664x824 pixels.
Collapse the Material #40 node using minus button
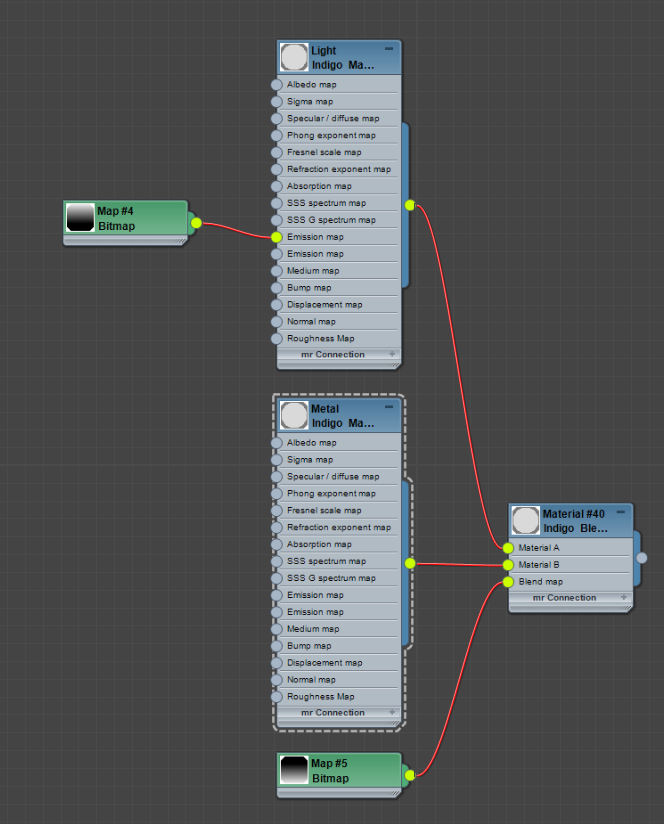[x=621, y=512]
